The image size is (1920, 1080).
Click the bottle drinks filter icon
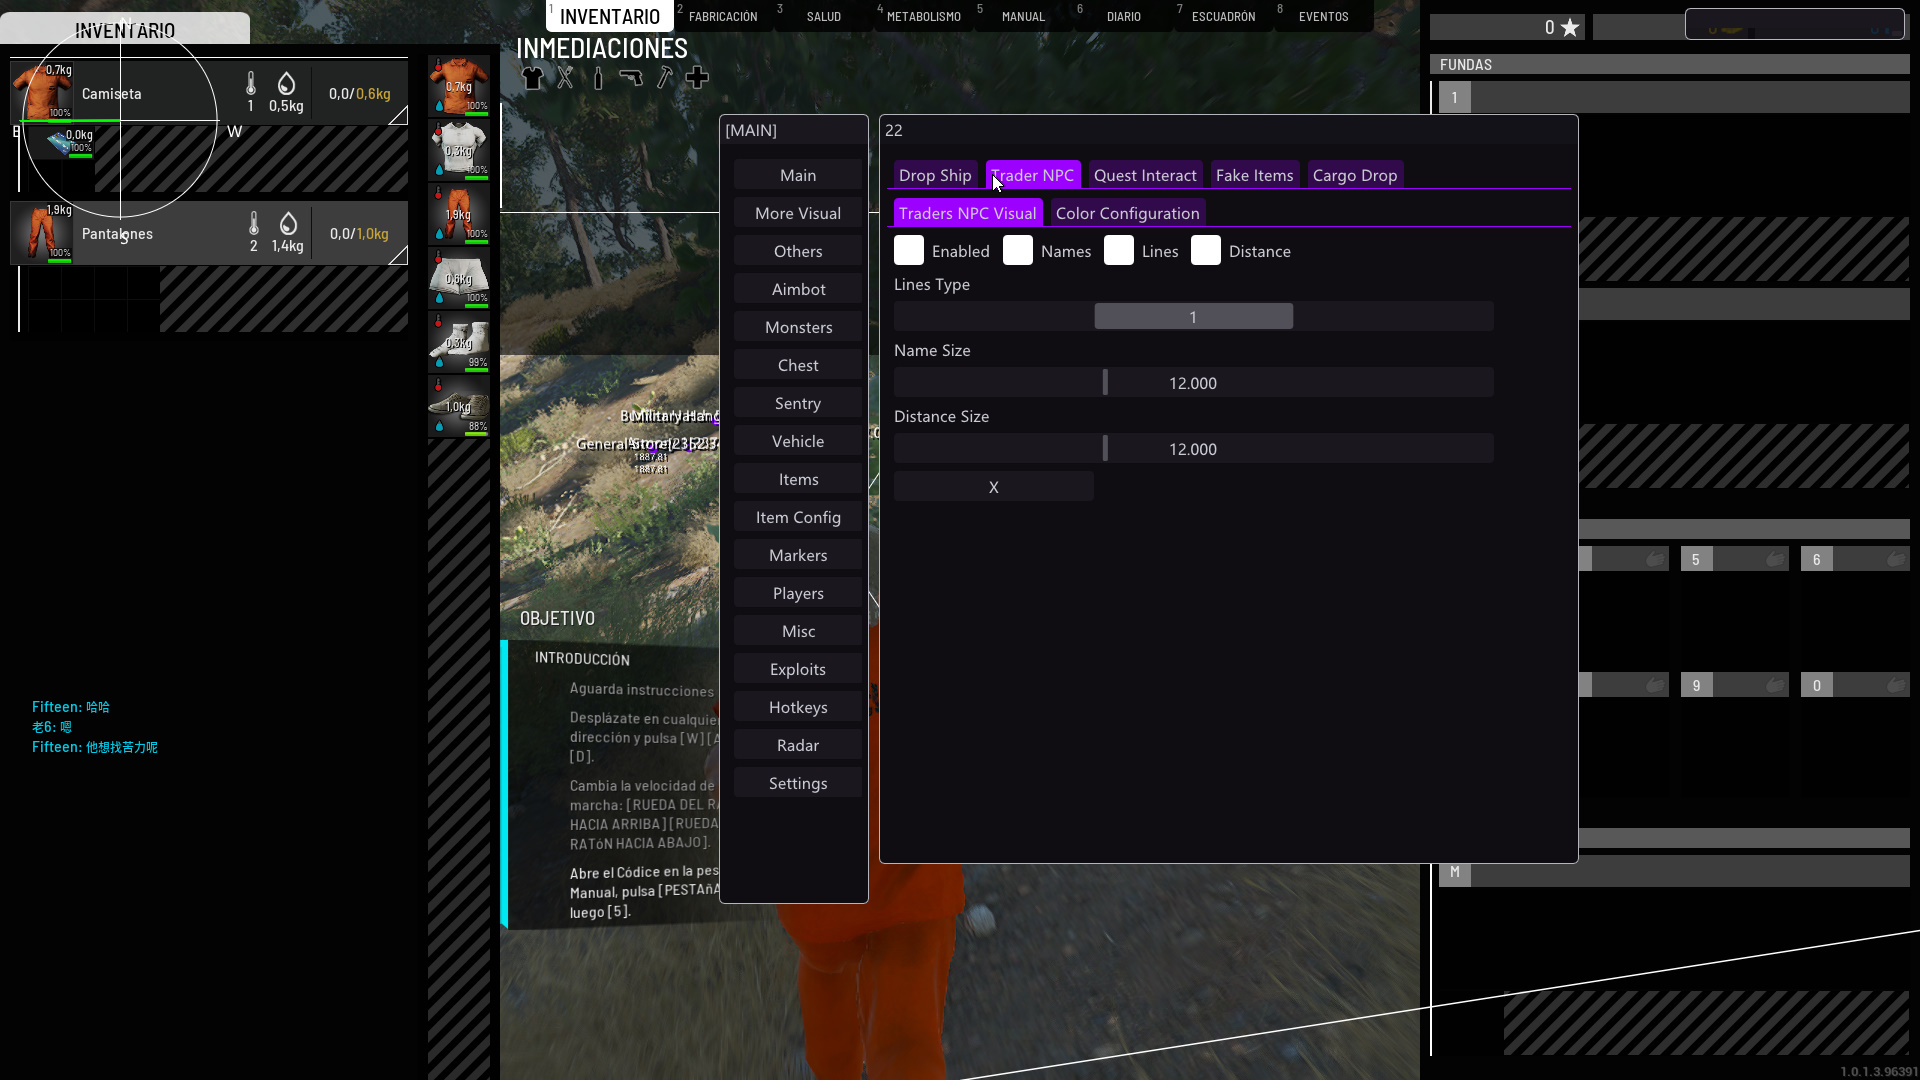pos(598,78)
